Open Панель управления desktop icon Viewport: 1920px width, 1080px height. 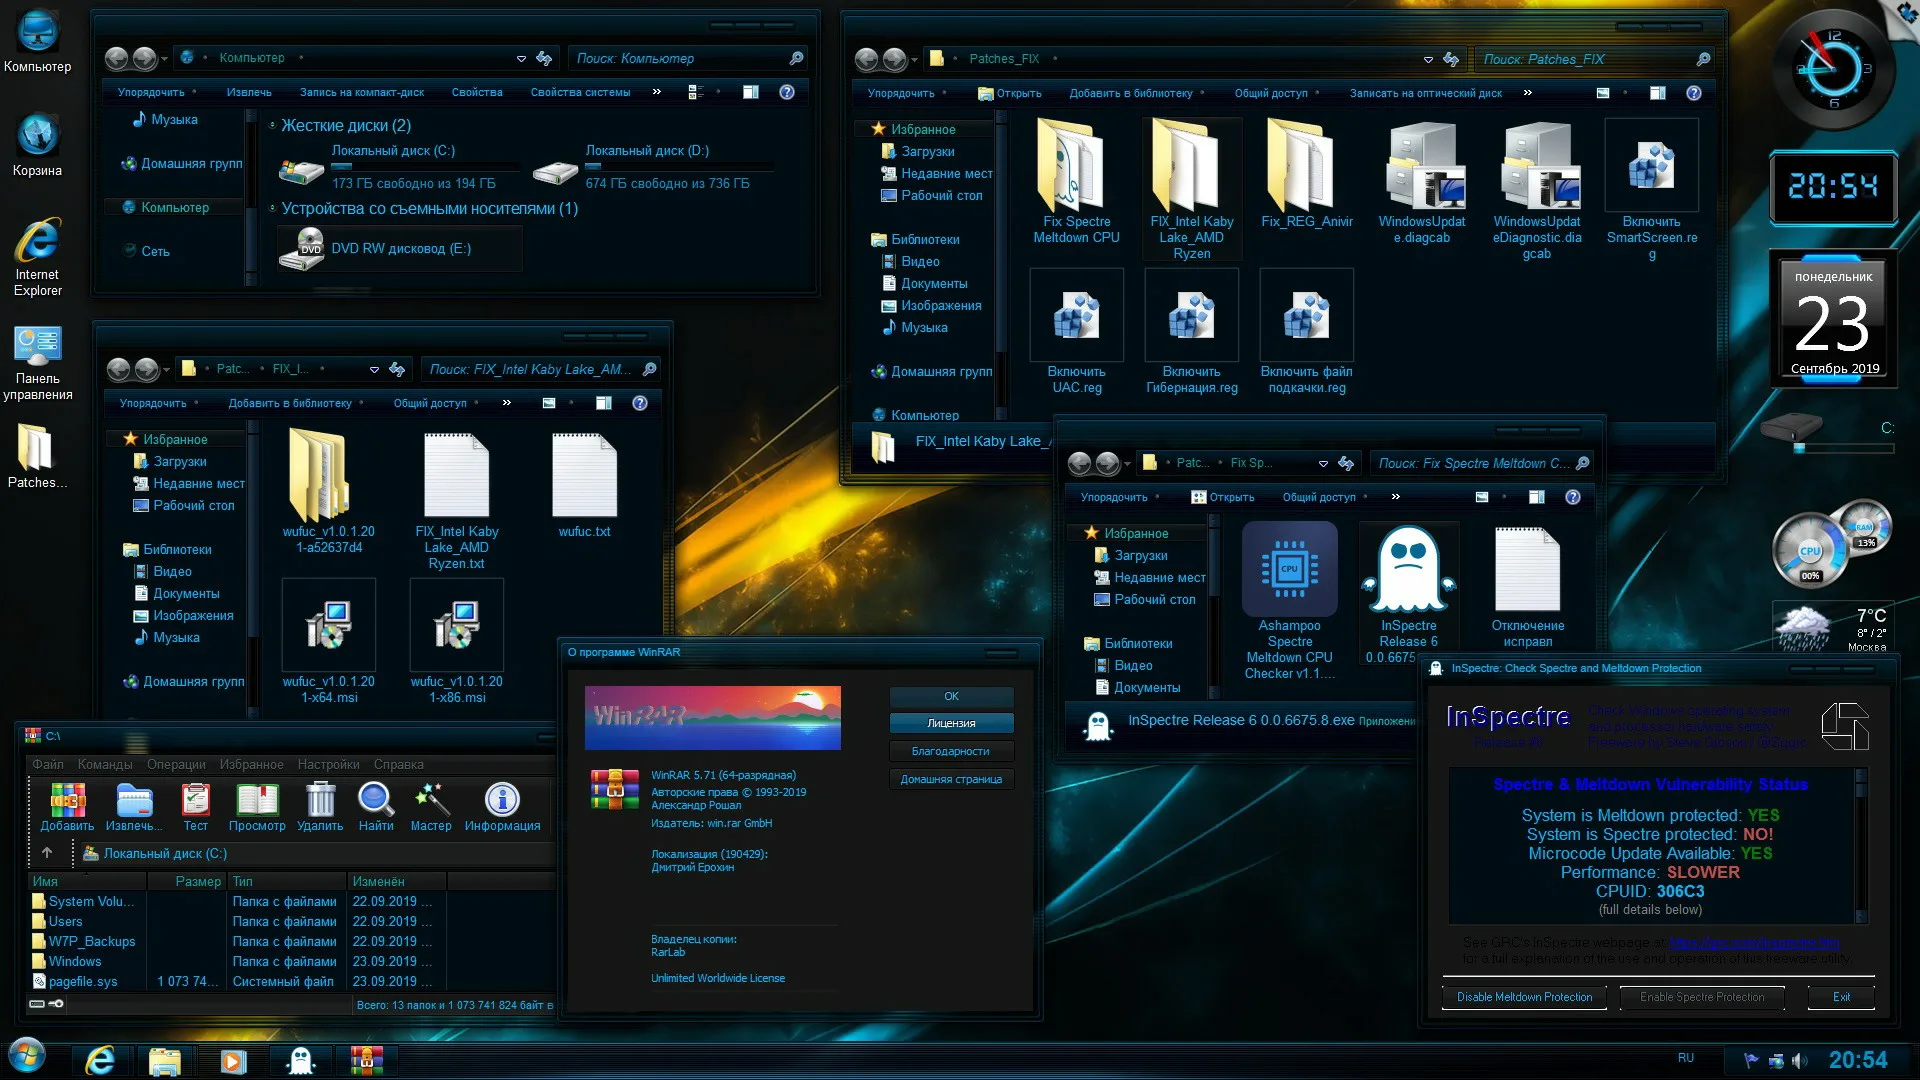pyautogui.click(x=38, y=362)
